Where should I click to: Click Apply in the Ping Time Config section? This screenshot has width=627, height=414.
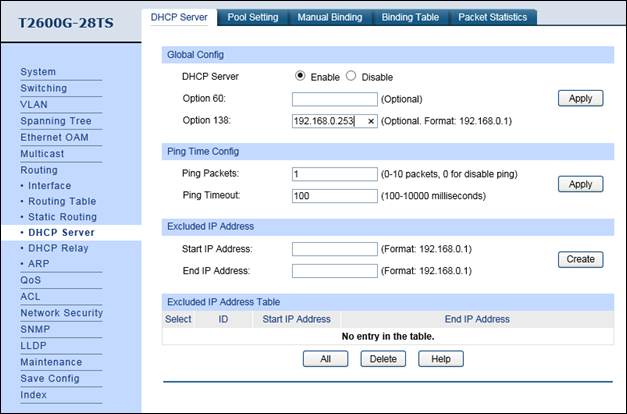tap(580, 184)
